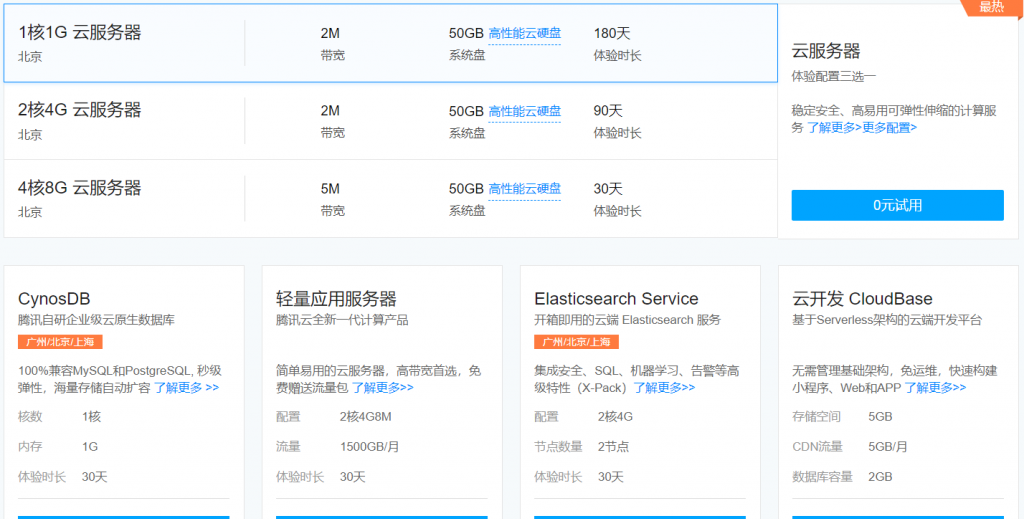Select the 1核1G 云服务器 configuration row

tap(391, 43)
